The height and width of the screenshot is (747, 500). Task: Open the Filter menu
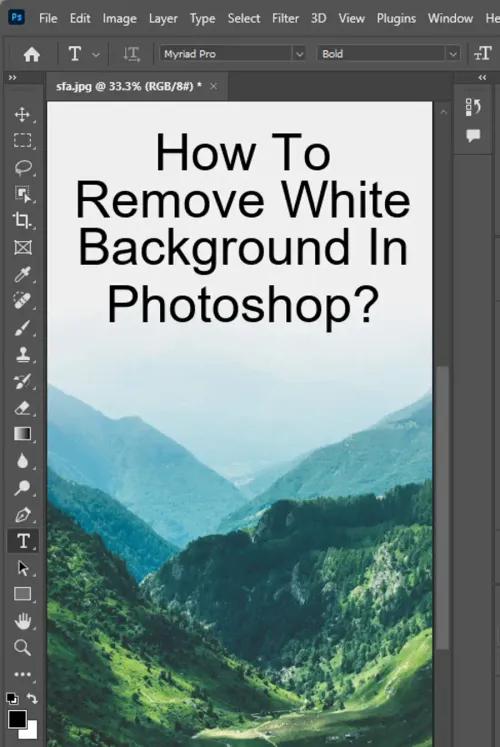[285, 19]
